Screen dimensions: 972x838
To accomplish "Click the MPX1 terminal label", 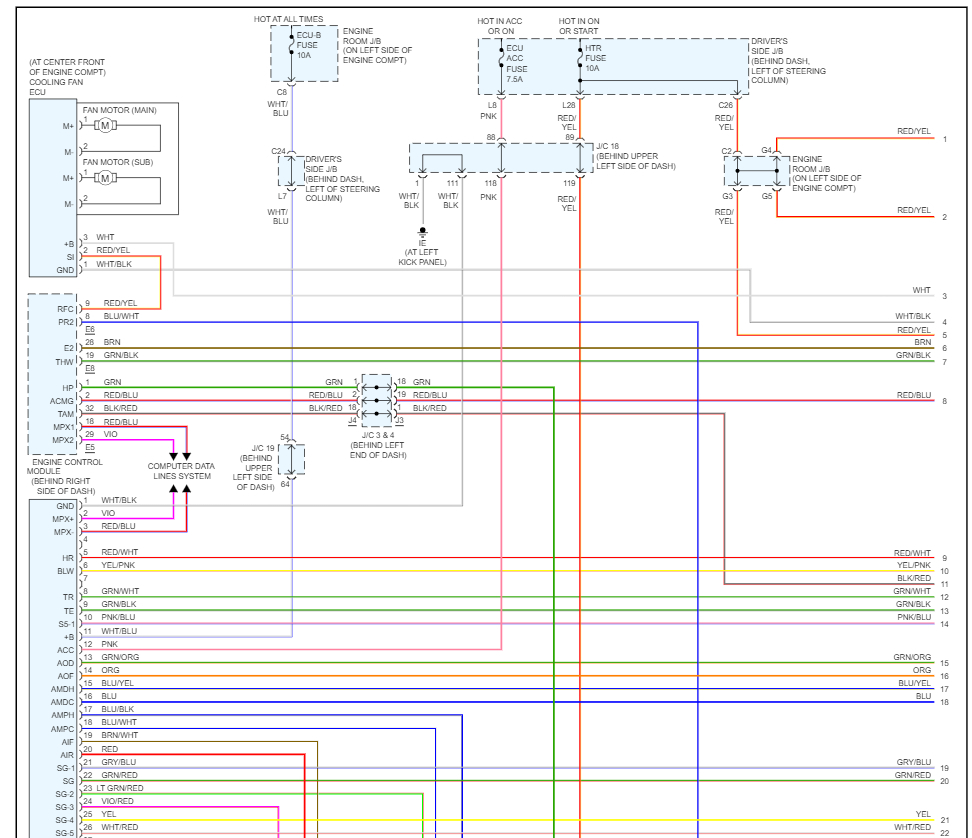I will pos(63,427).
